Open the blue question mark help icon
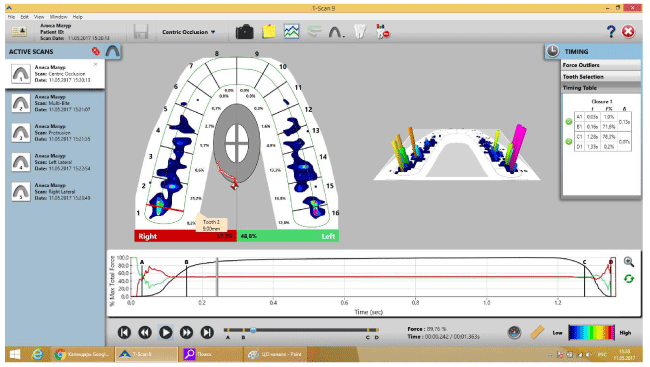Image resolution: width=650 pixels, height=367 pixels. [611, 32]
